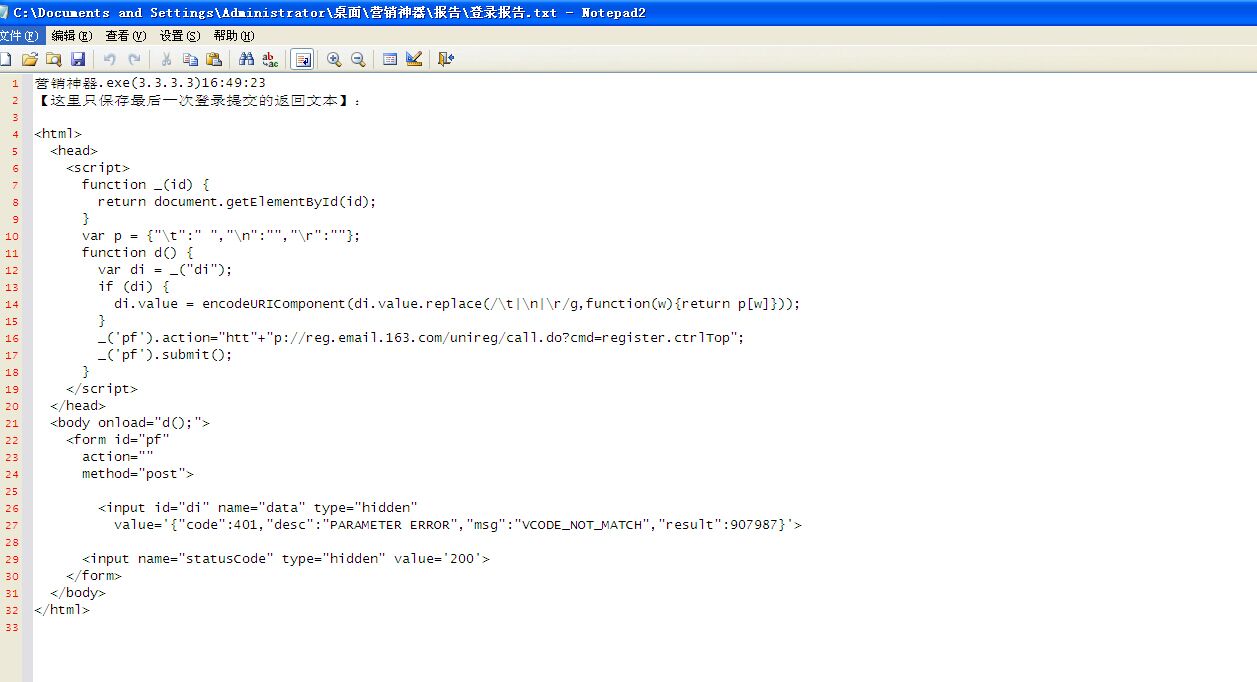Screen dimensions: 1257x682
Task: Zoom out with the magnifier minus icon
Action: click(x=358, y=60)
